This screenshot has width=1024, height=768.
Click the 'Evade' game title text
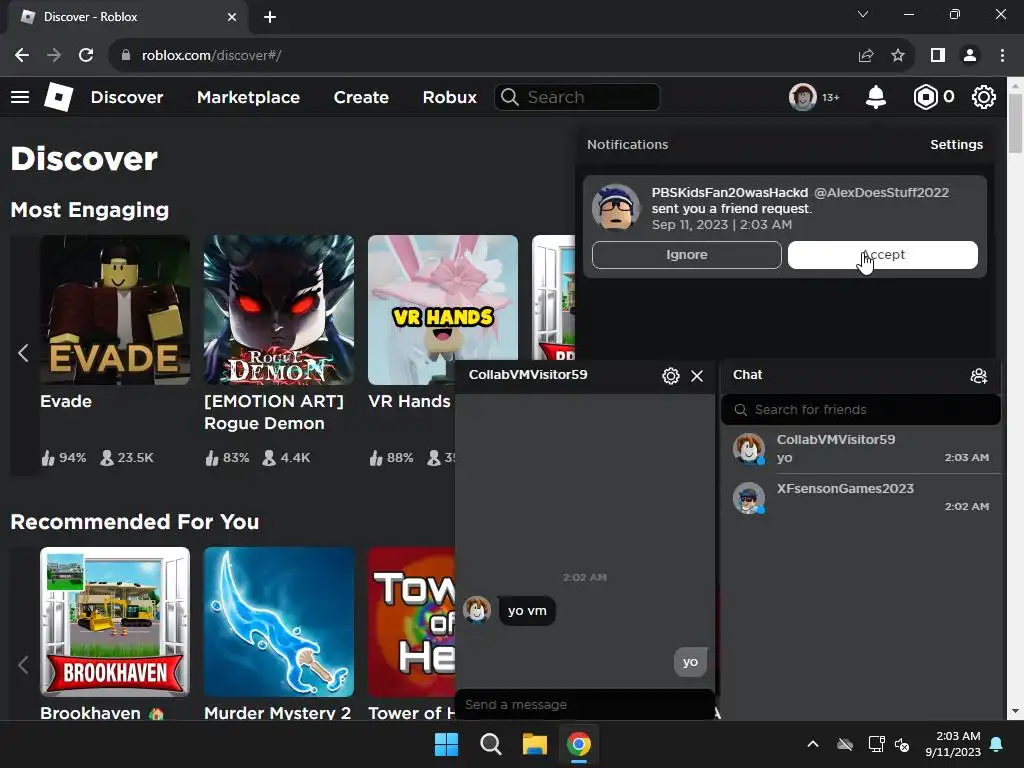click(x=66, y=401)
